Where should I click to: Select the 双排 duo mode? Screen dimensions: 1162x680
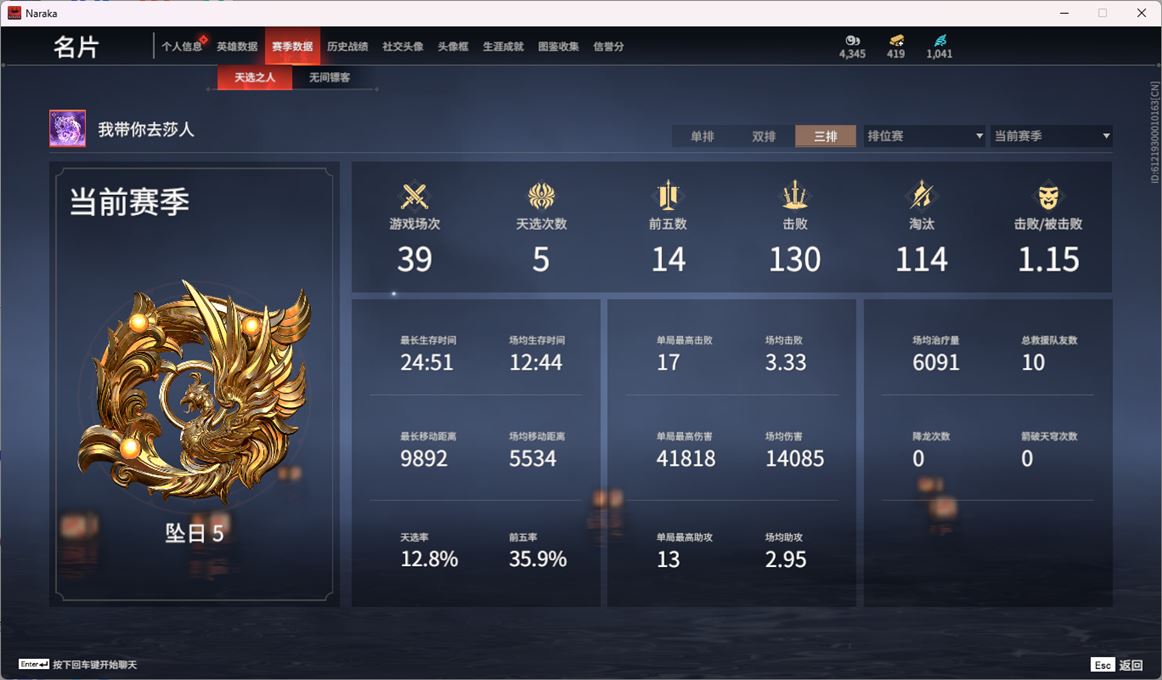pos(764,136)
